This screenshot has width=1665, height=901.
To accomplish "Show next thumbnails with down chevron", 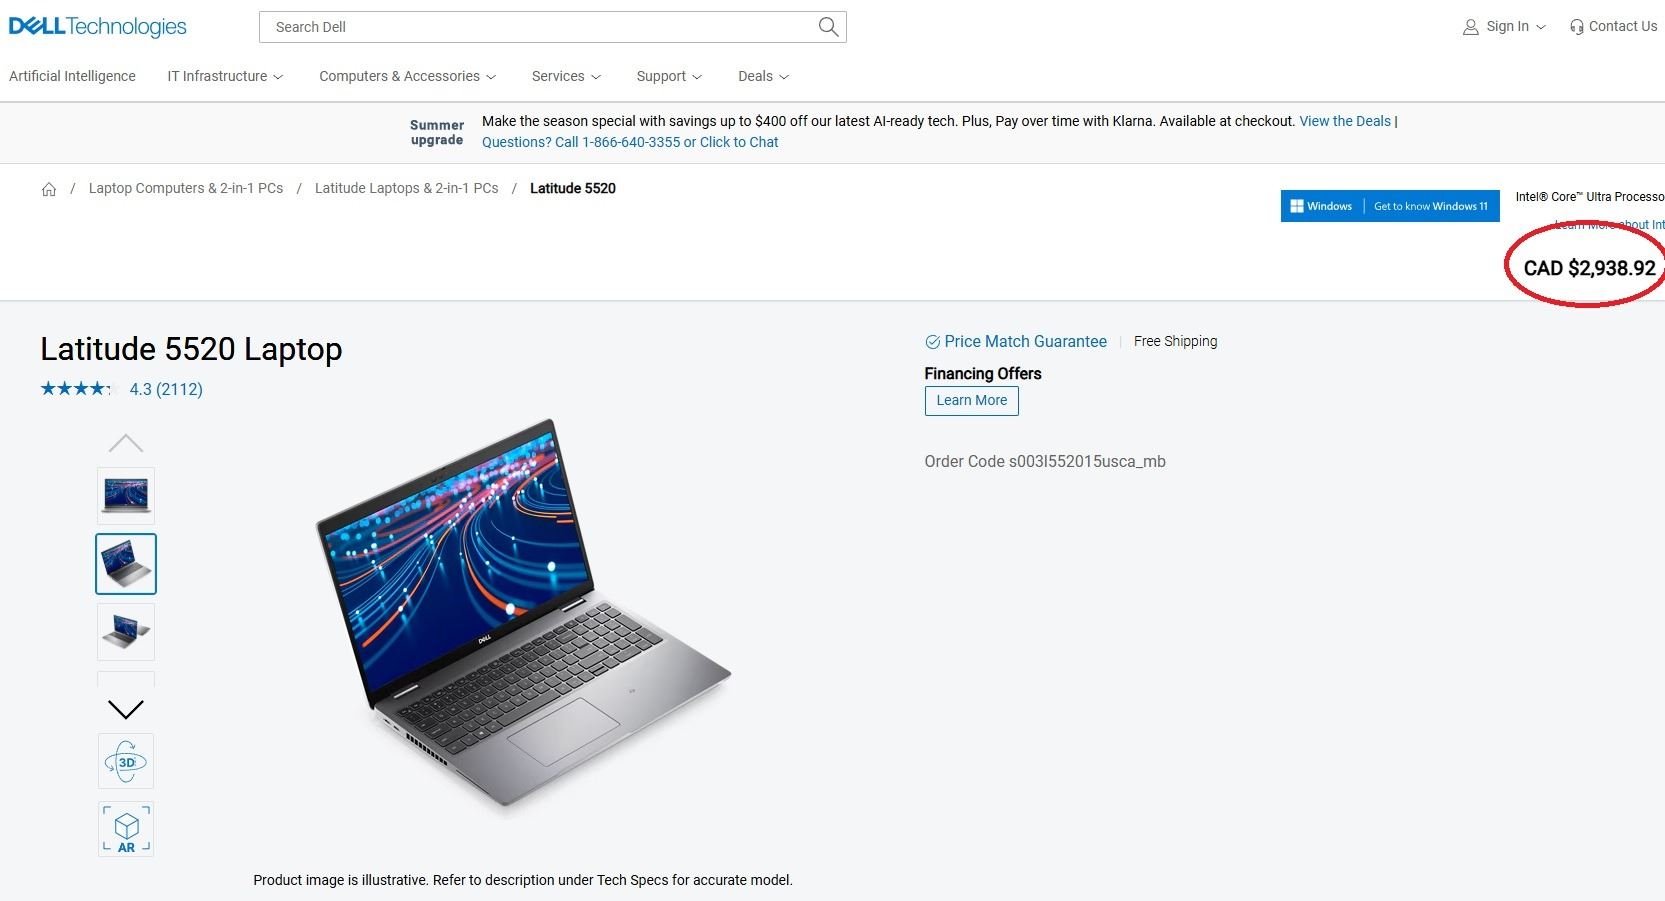I will point(126,709).
